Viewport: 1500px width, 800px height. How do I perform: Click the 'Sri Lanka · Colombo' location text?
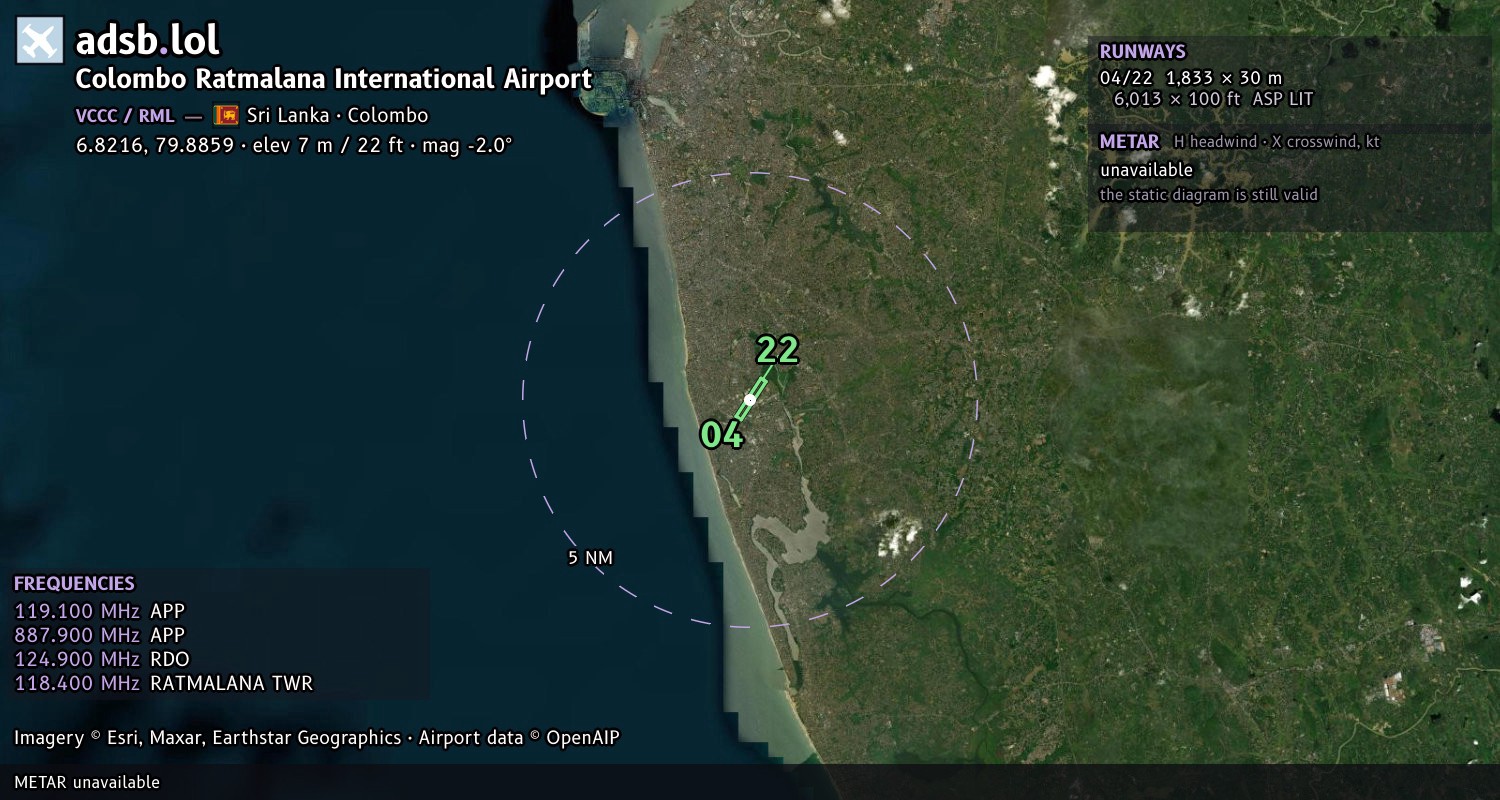[x=338, y=115]
